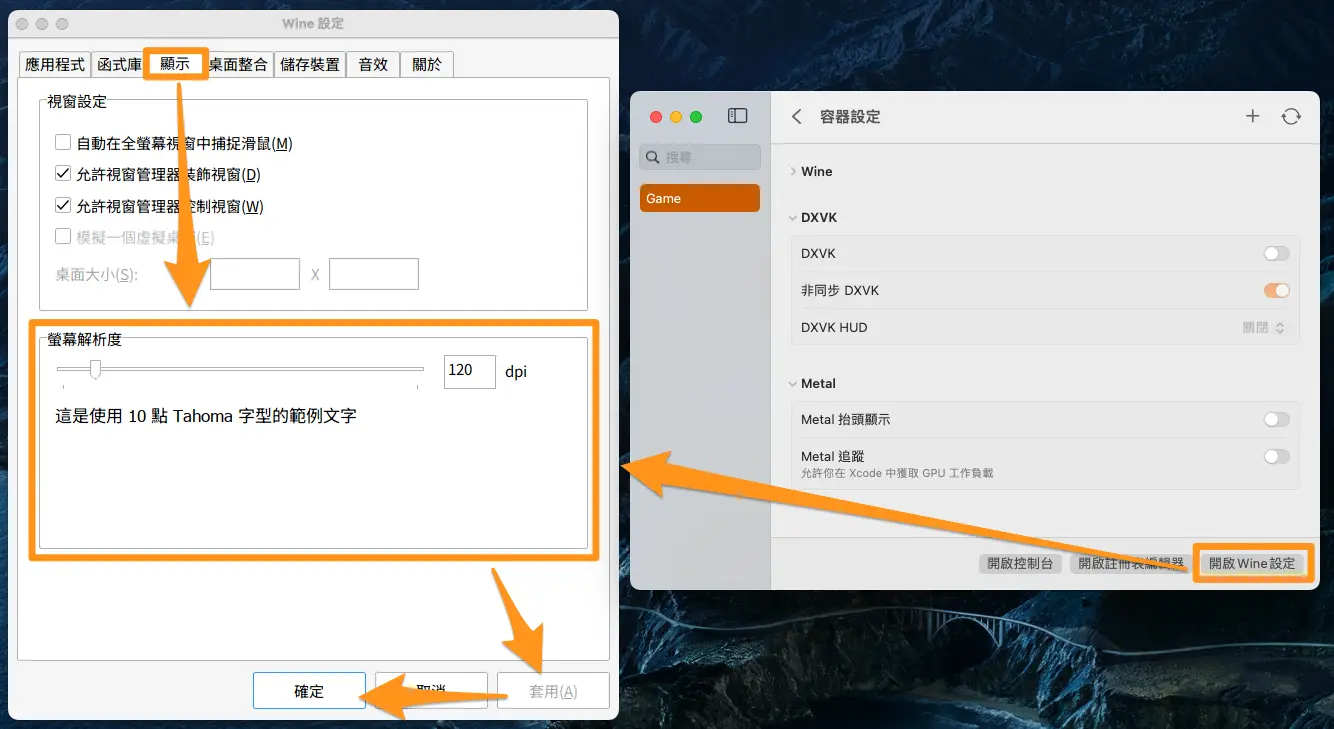The width and height of the screenshot is (1334, 729).
Task: Turn off the 非同步 DXVK switch
Action: (1276, 291)
